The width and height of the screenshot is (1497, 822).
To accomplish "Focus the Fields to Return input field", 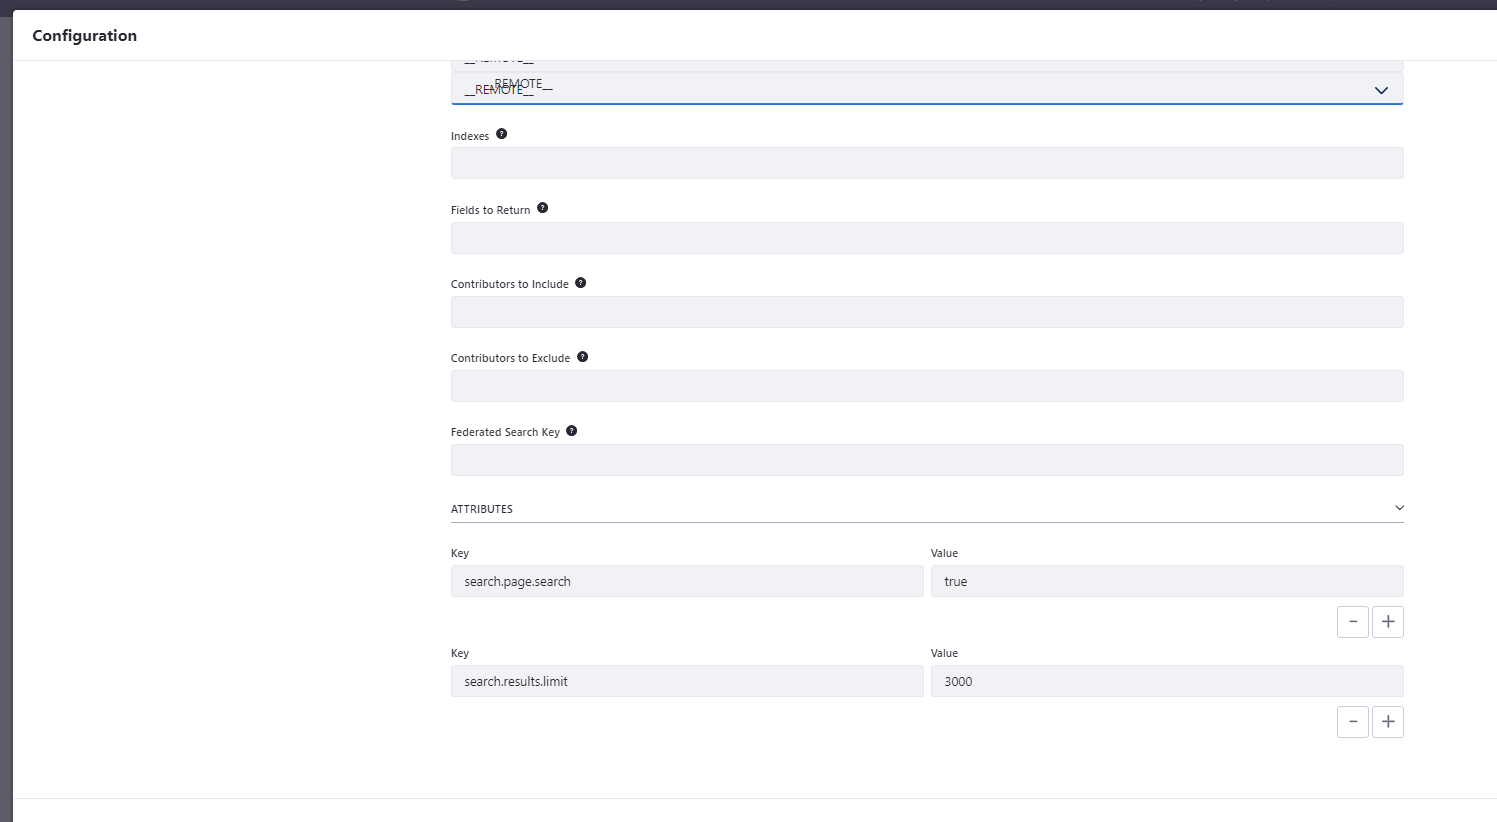I will (927, 238).
